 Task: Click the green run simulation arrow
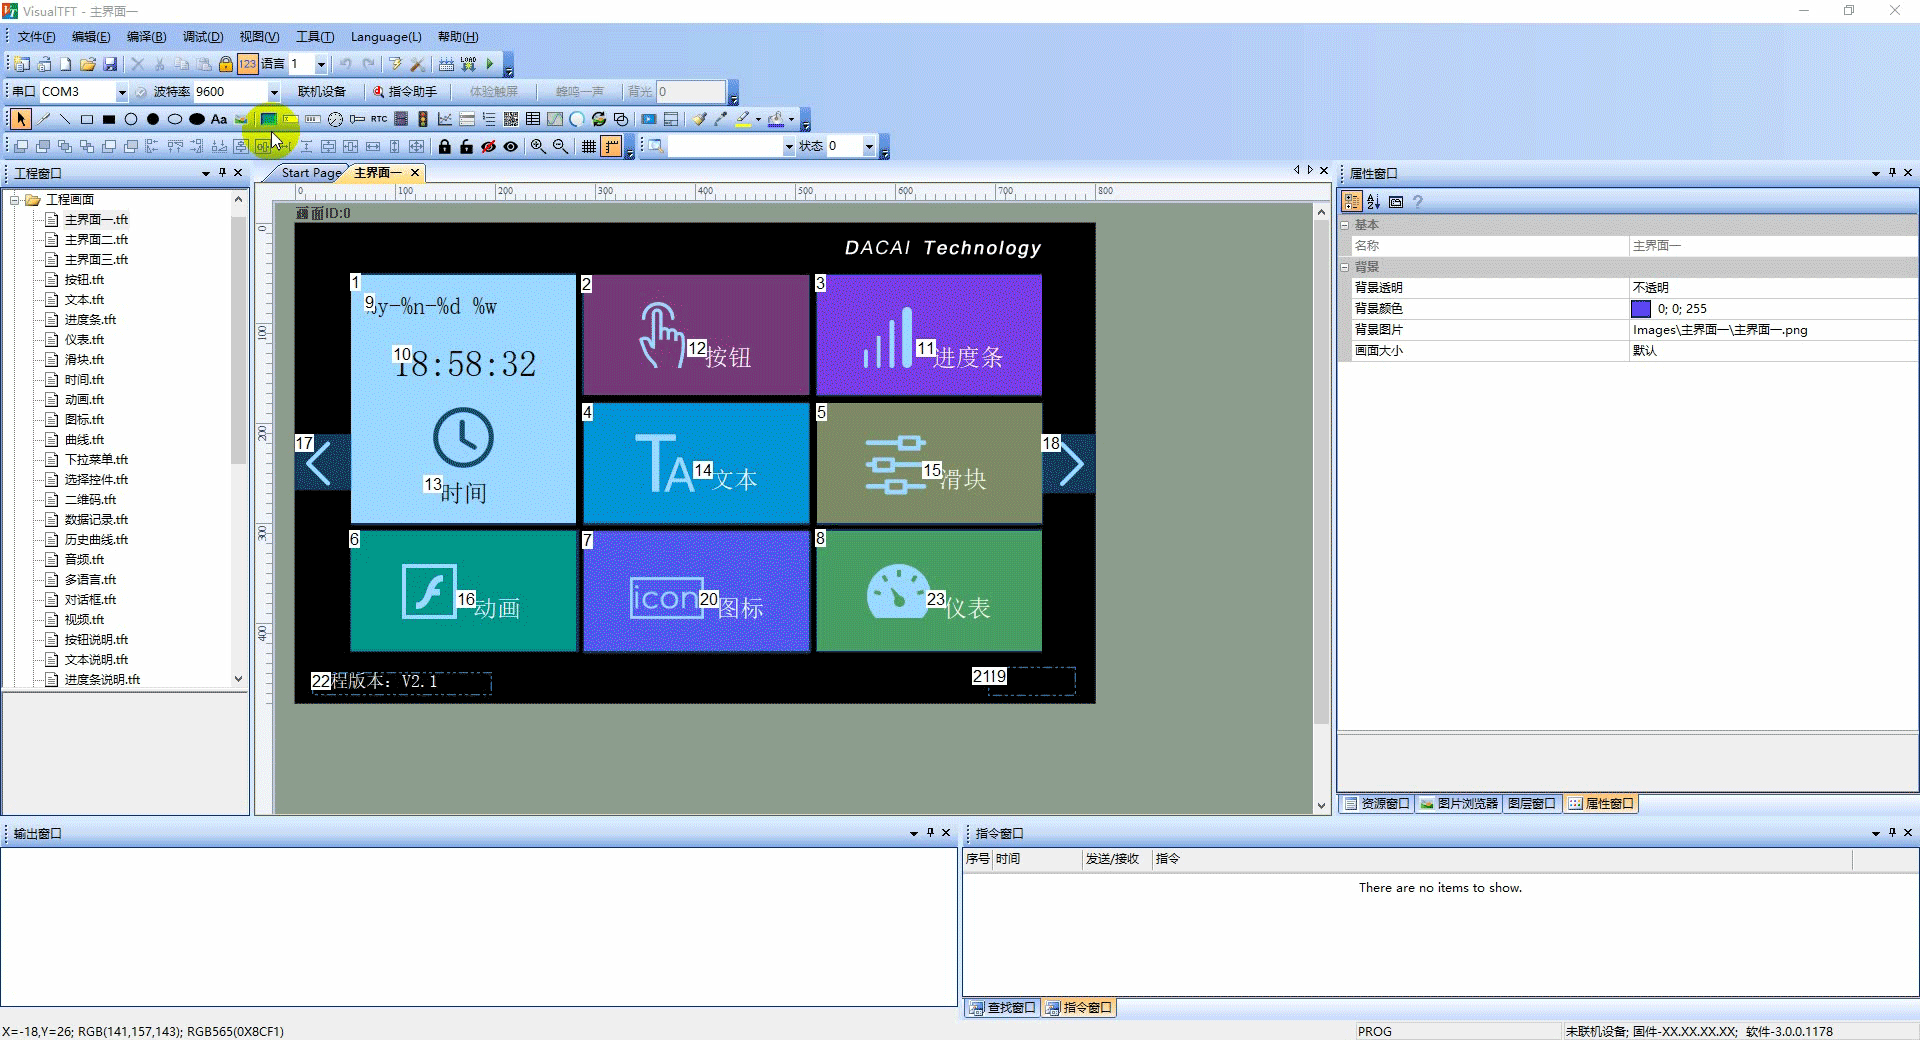490,64
